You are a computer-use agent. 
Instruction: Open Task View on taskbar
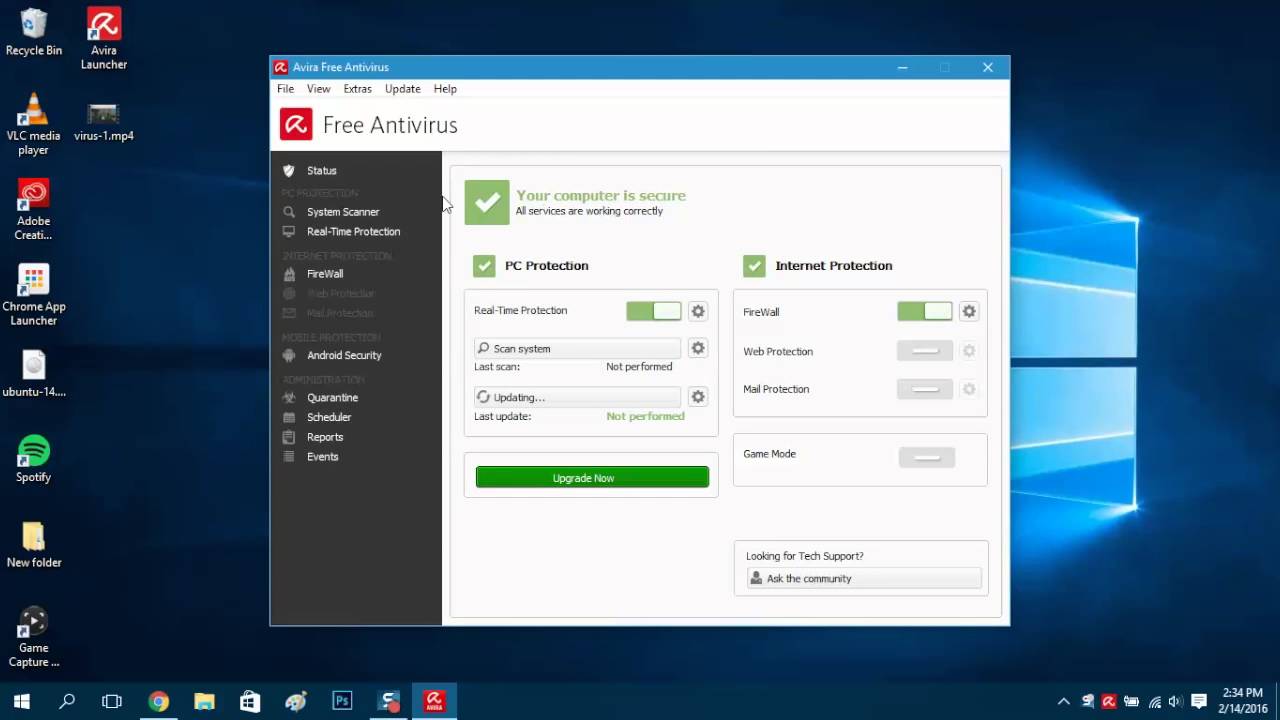[112, 701]
